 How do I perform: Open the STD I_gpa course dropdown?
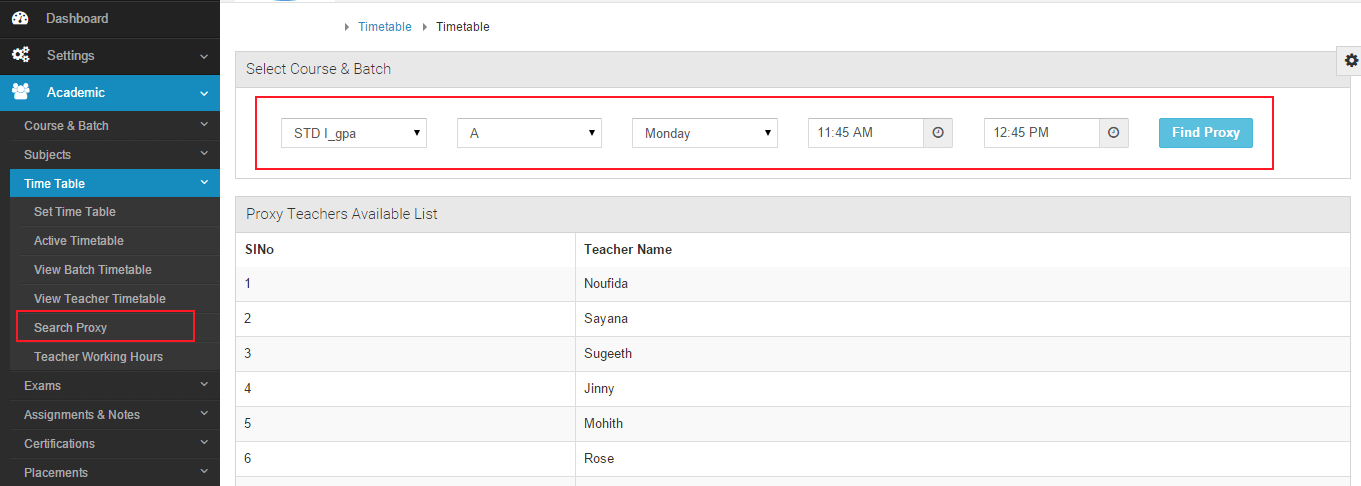pyautogui.click(x=354, y=133)
